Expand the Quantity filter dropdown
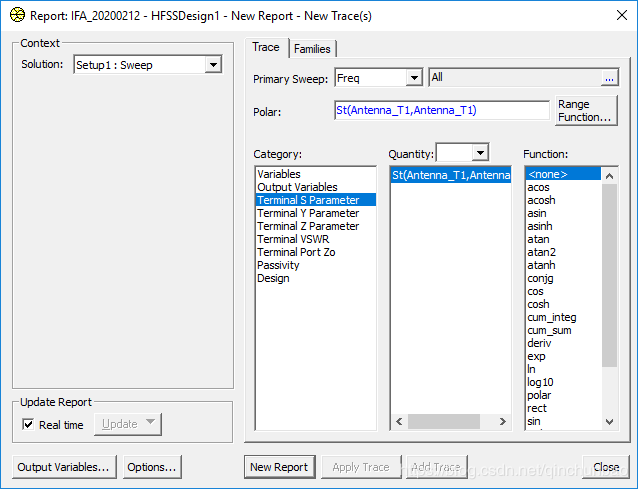The image size is (638, 489). (481, 153)
